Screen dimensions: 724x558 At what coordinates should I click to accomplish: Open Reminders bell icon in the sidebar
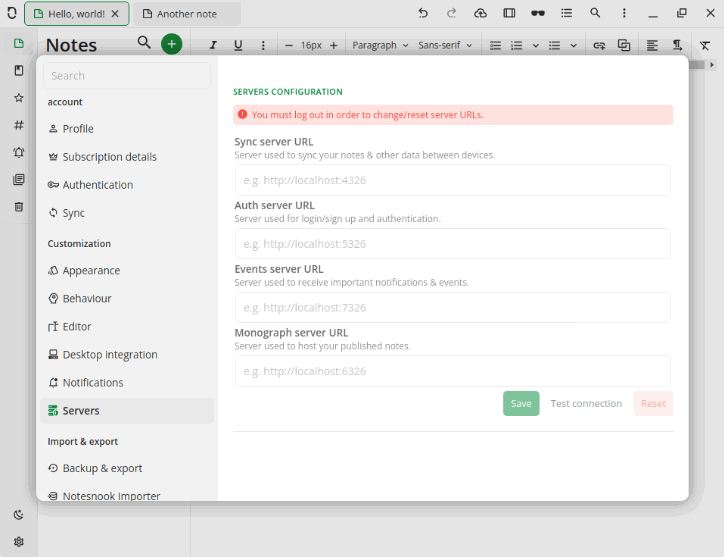18,152
